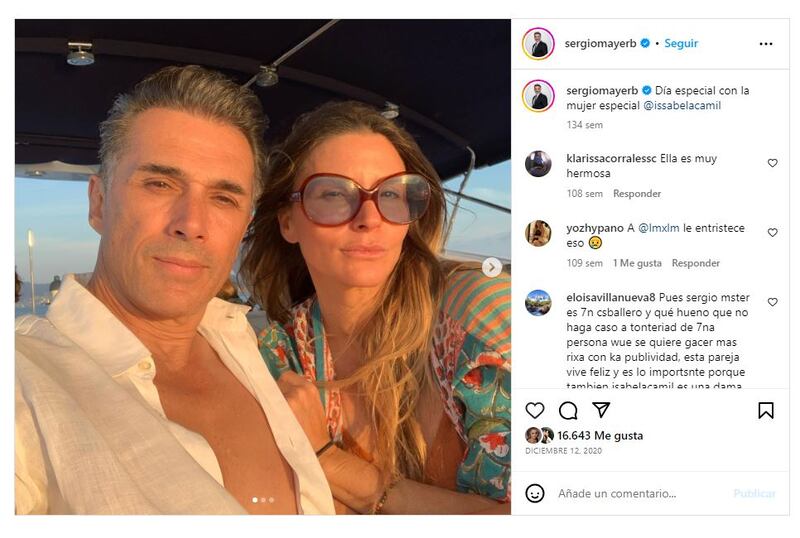Image resolution: width=800 pixels, height=538 pixels.
Task: Open klarissacorralessc's avatar
Action: click(x=538, y=164)
